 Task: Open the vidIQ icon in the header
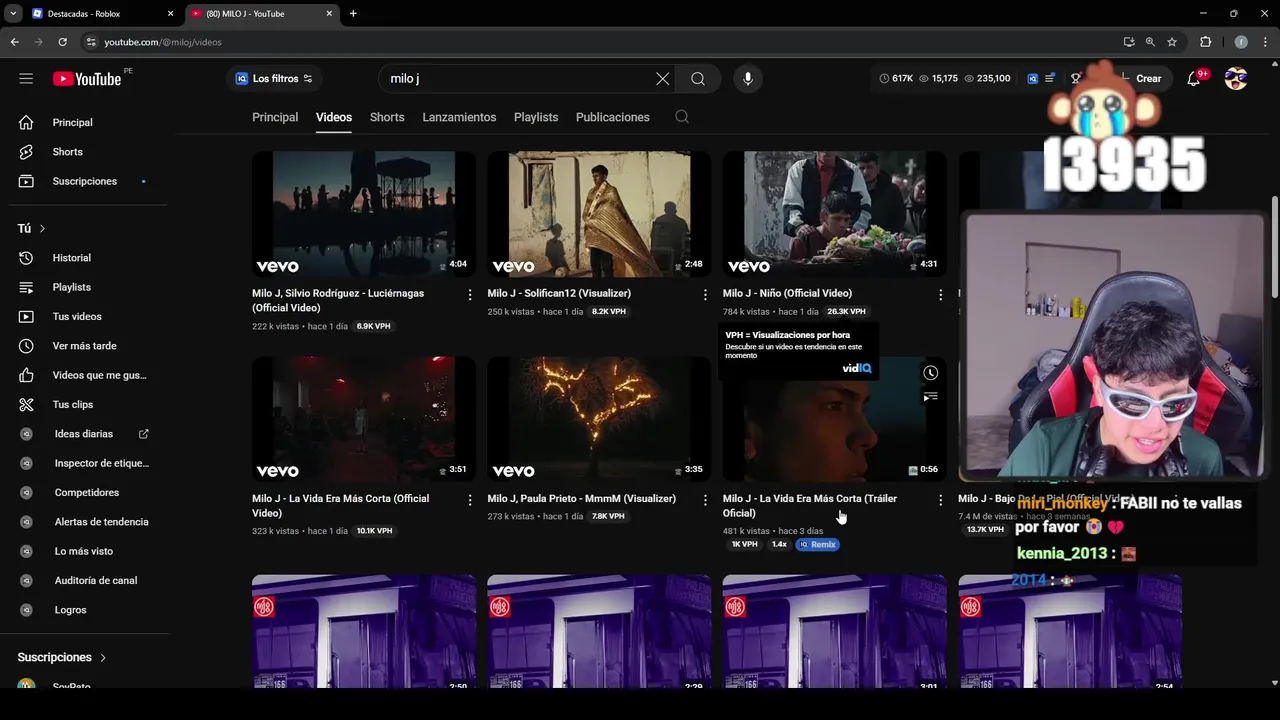click(x=1032, y=79)
